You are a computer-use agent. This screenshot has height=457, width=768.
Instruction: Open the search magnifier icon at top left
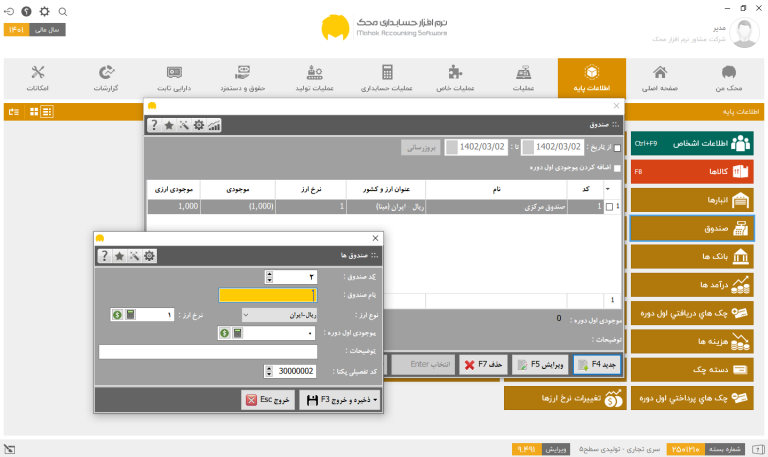pyautogui.click(x=63, y=11)
